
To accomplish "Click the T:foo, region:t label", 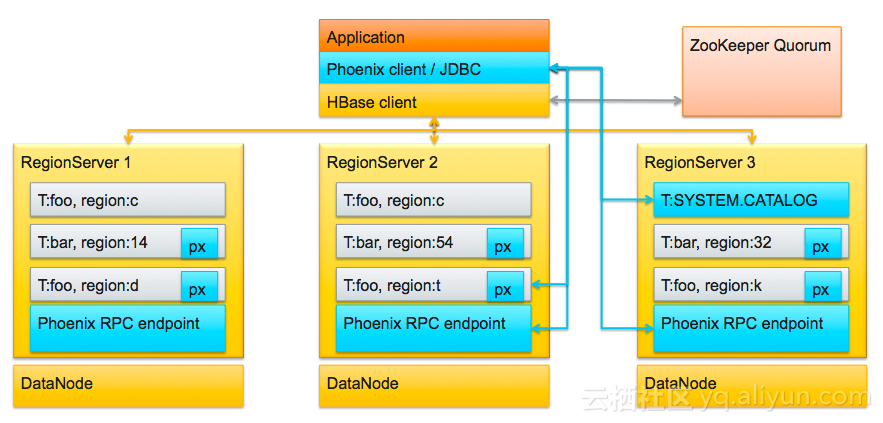I will [x=392, y=286].
